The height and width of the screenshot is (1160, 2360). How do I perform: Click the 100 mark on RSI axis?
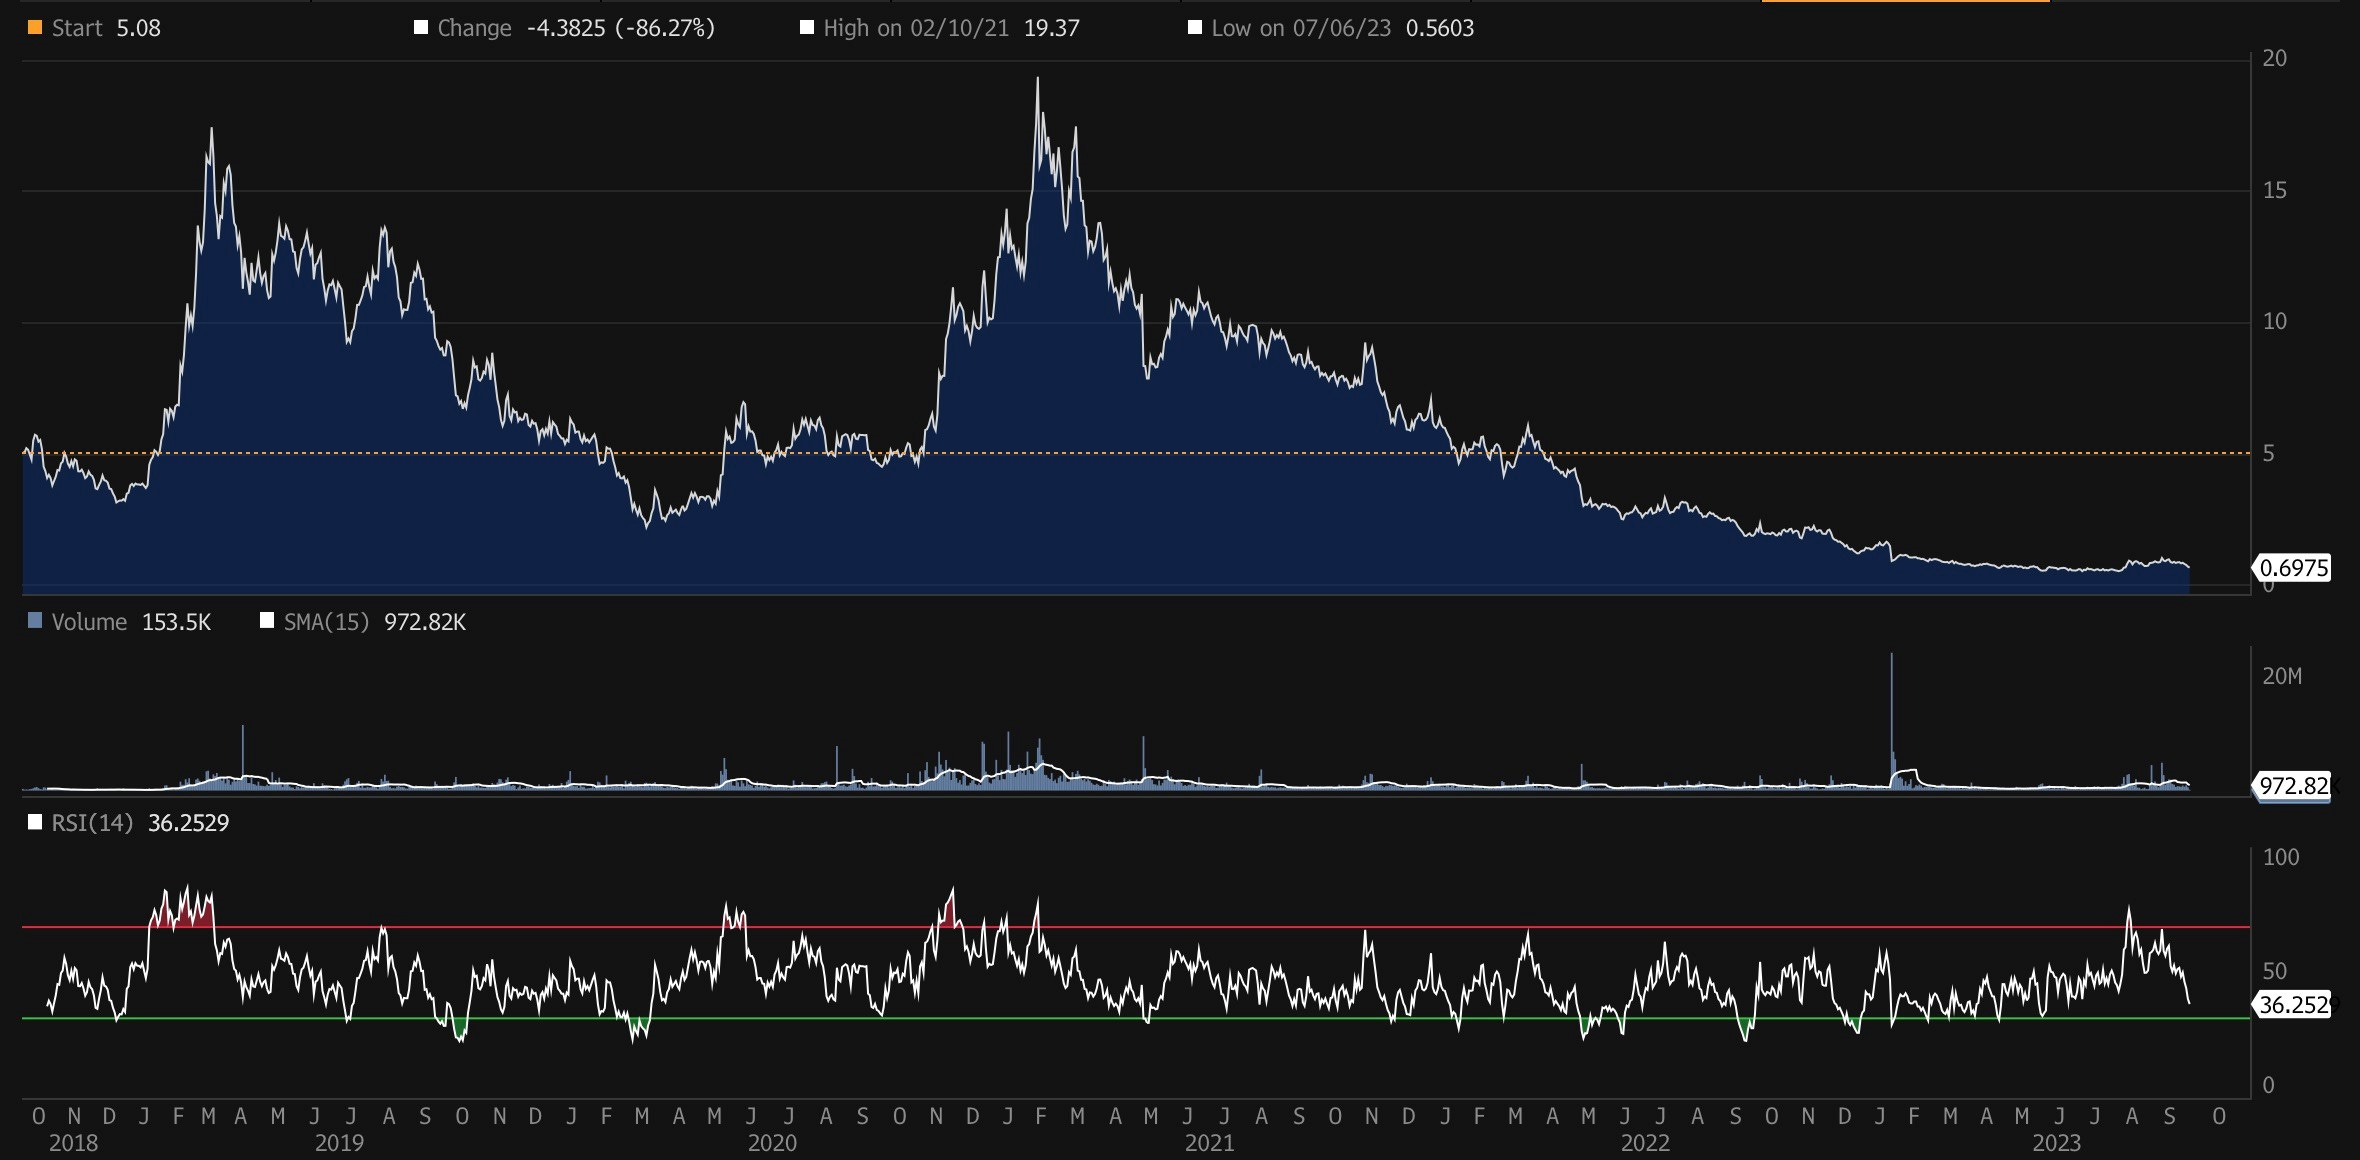pos(2280,857)
